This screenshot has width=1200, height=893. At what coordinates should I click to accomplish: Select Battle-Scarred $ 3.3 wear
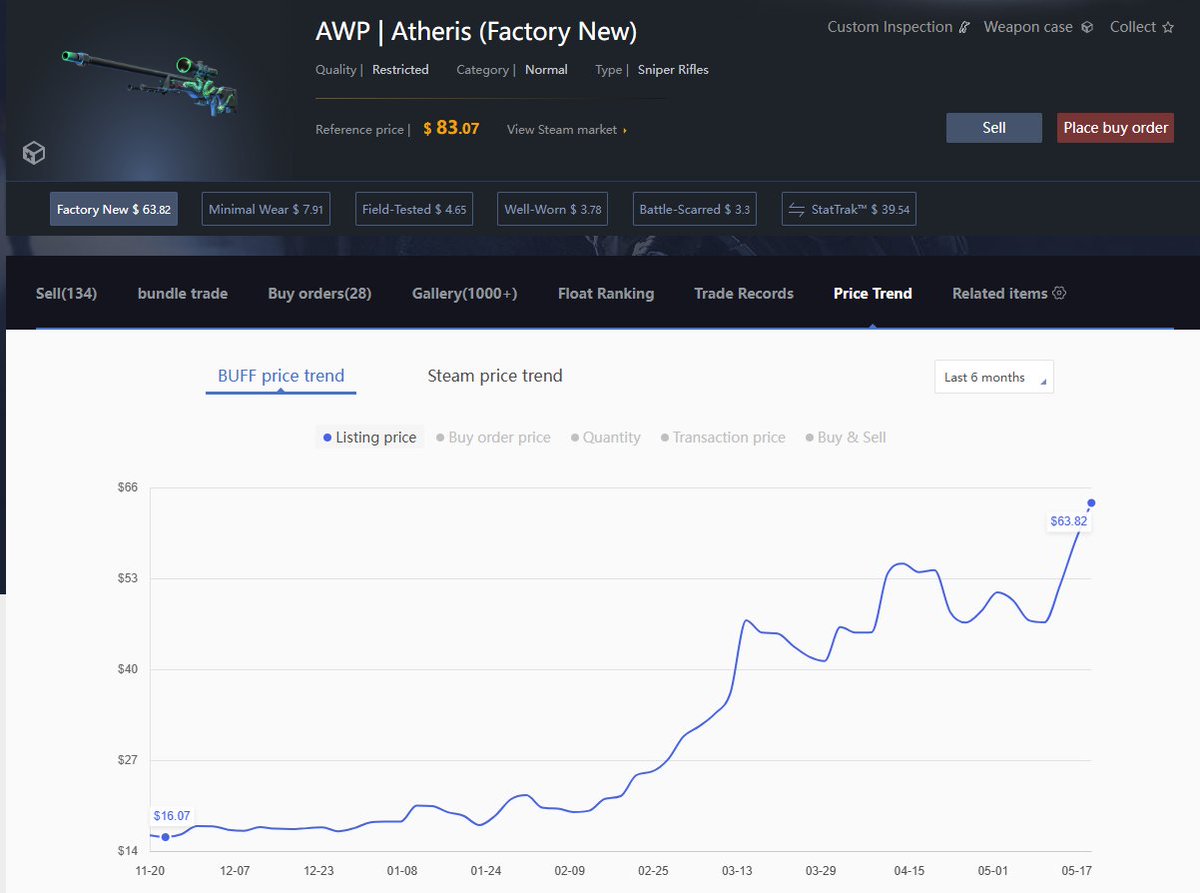coord(695,209)
